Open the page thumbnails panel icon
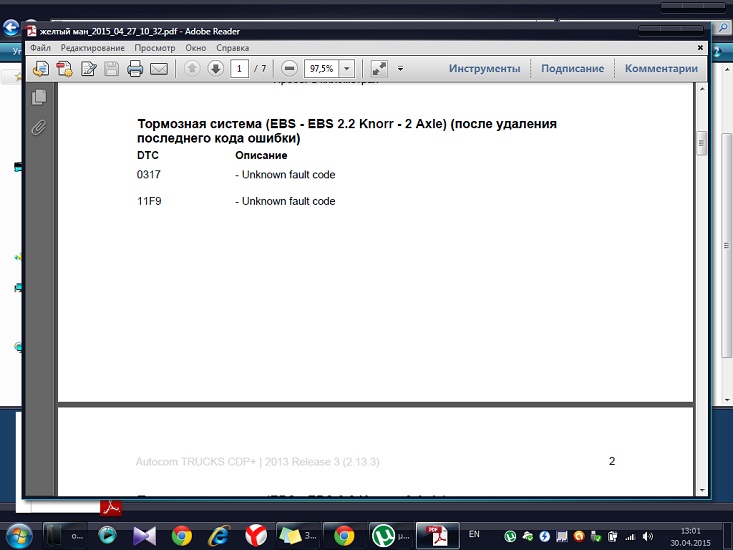Image resolution: width=733 pixels, height=550 pixels. [39, 97]
